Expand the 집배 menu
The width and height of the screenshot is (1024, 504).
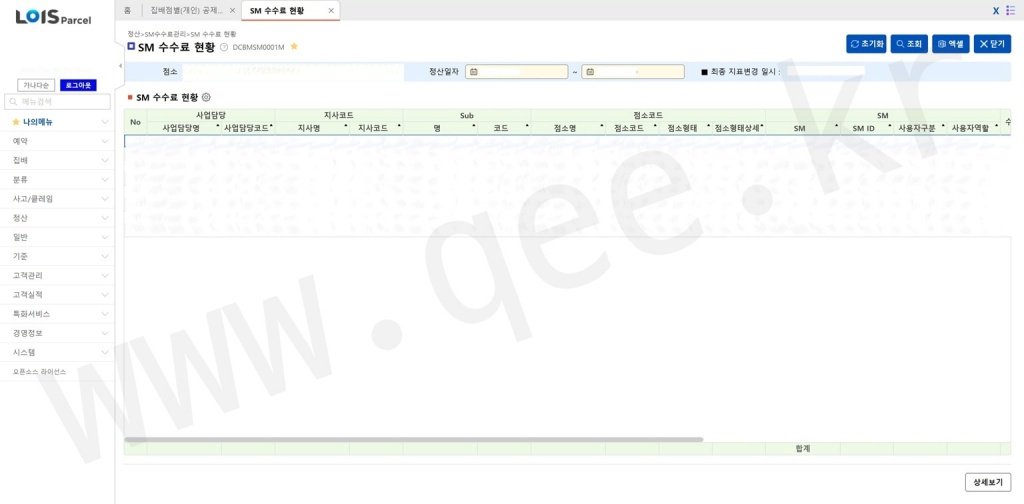point(57,160)
